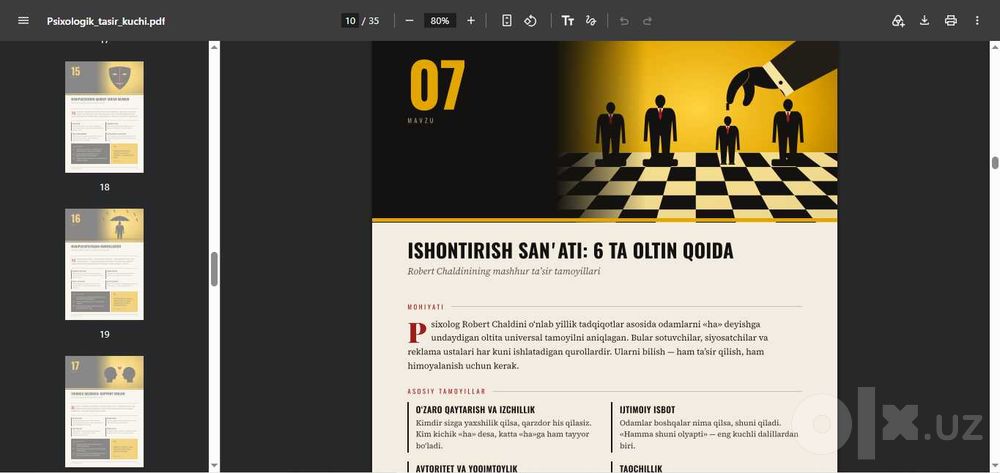The image size is (1000, 473).
Task: Click the zoom in plus button
Action: tap(471, 20)
